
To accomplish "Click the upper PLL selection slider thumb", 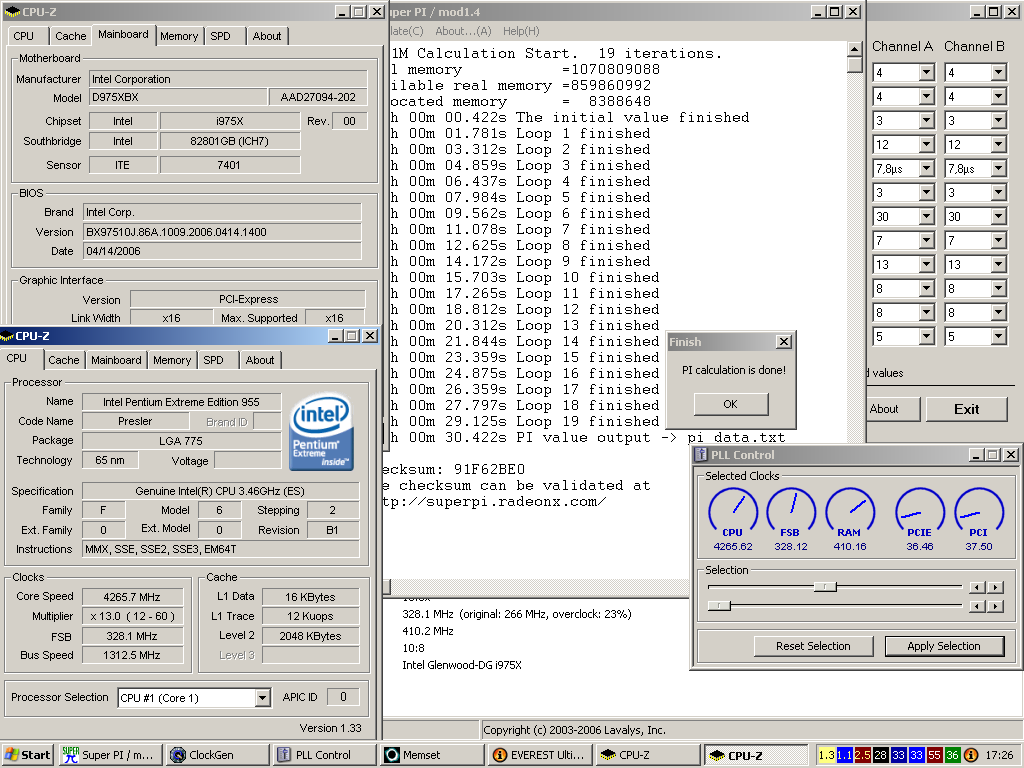I will click(825, 587).
